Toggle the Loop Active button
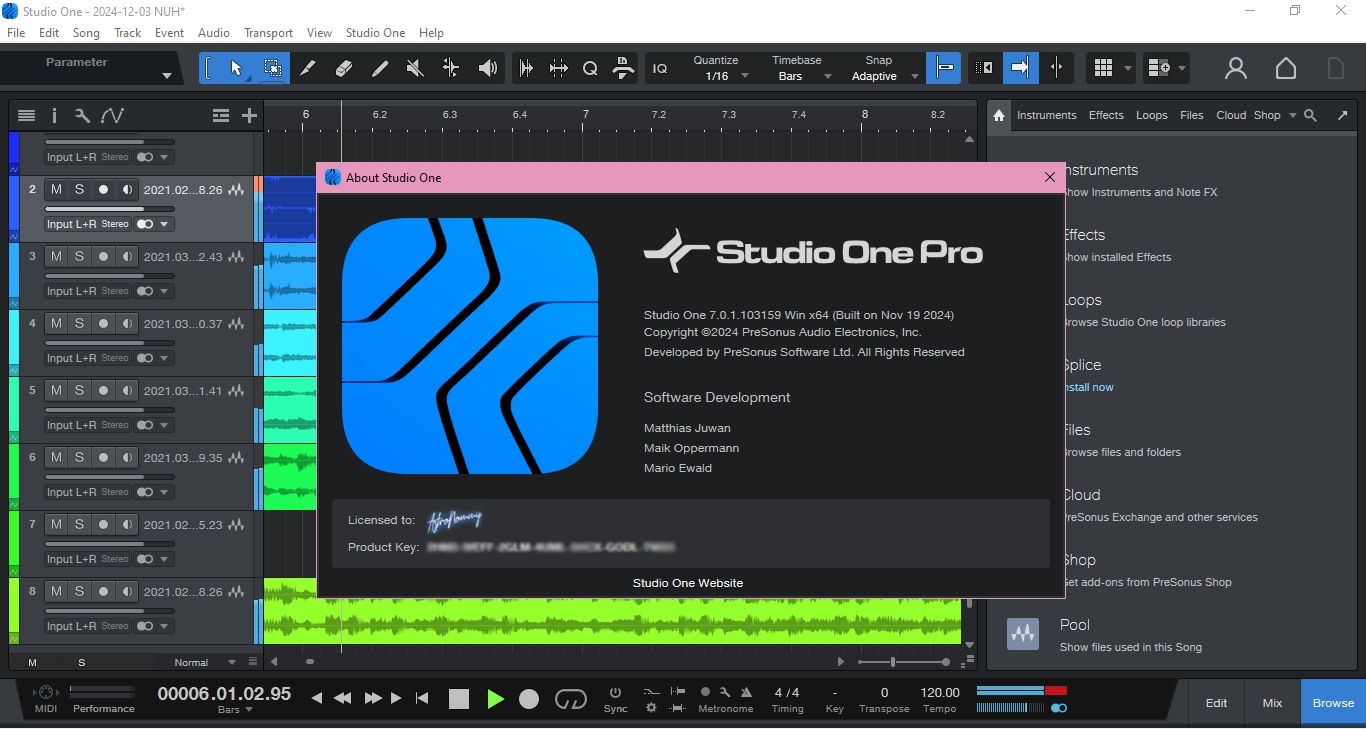1366x729 pixels. tap(571, 699)
